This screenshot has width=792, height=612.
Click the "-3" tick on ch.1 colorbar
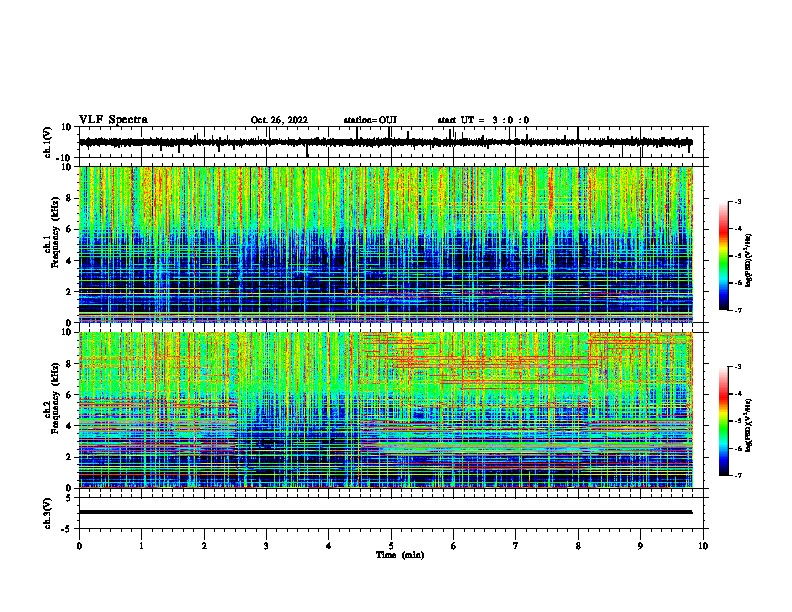(x=737, y=202)
